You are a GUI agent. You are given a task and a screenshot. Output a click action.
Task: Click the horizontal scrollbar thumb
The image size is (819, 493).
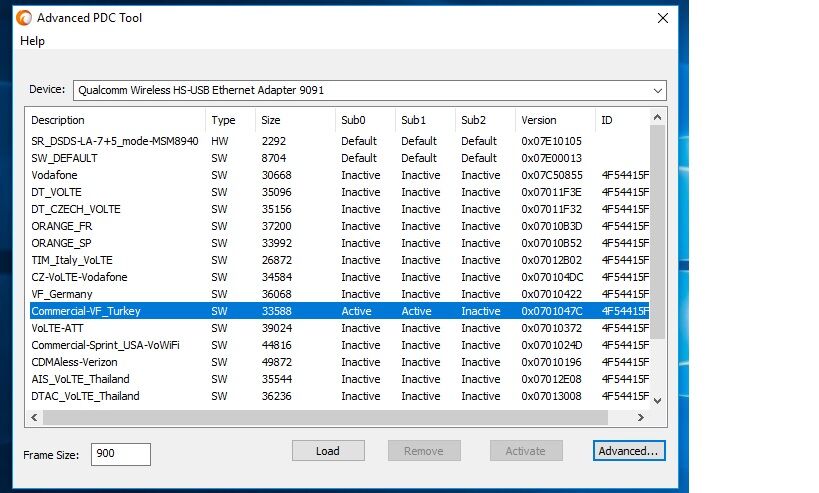pos(325,417)
